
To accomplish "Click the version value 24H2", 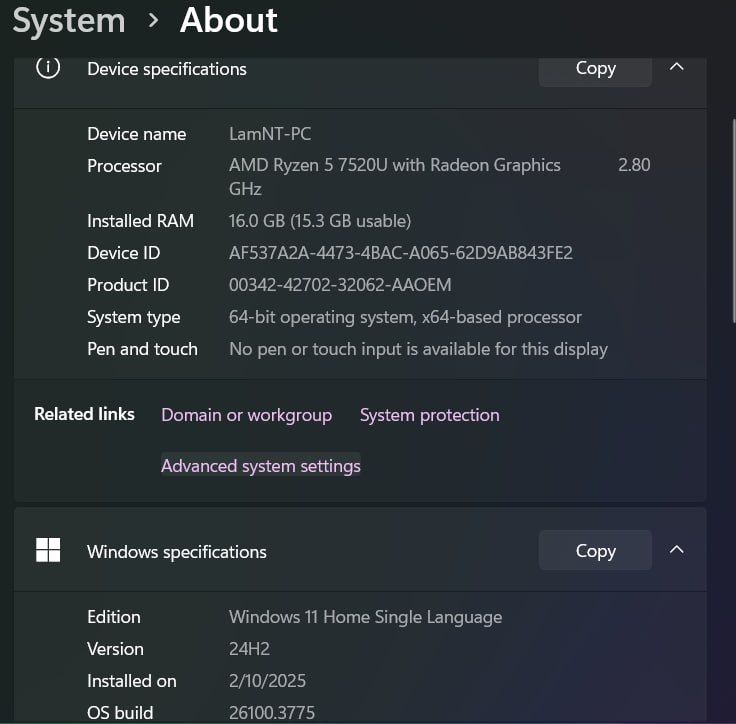I will pos(249,649).
